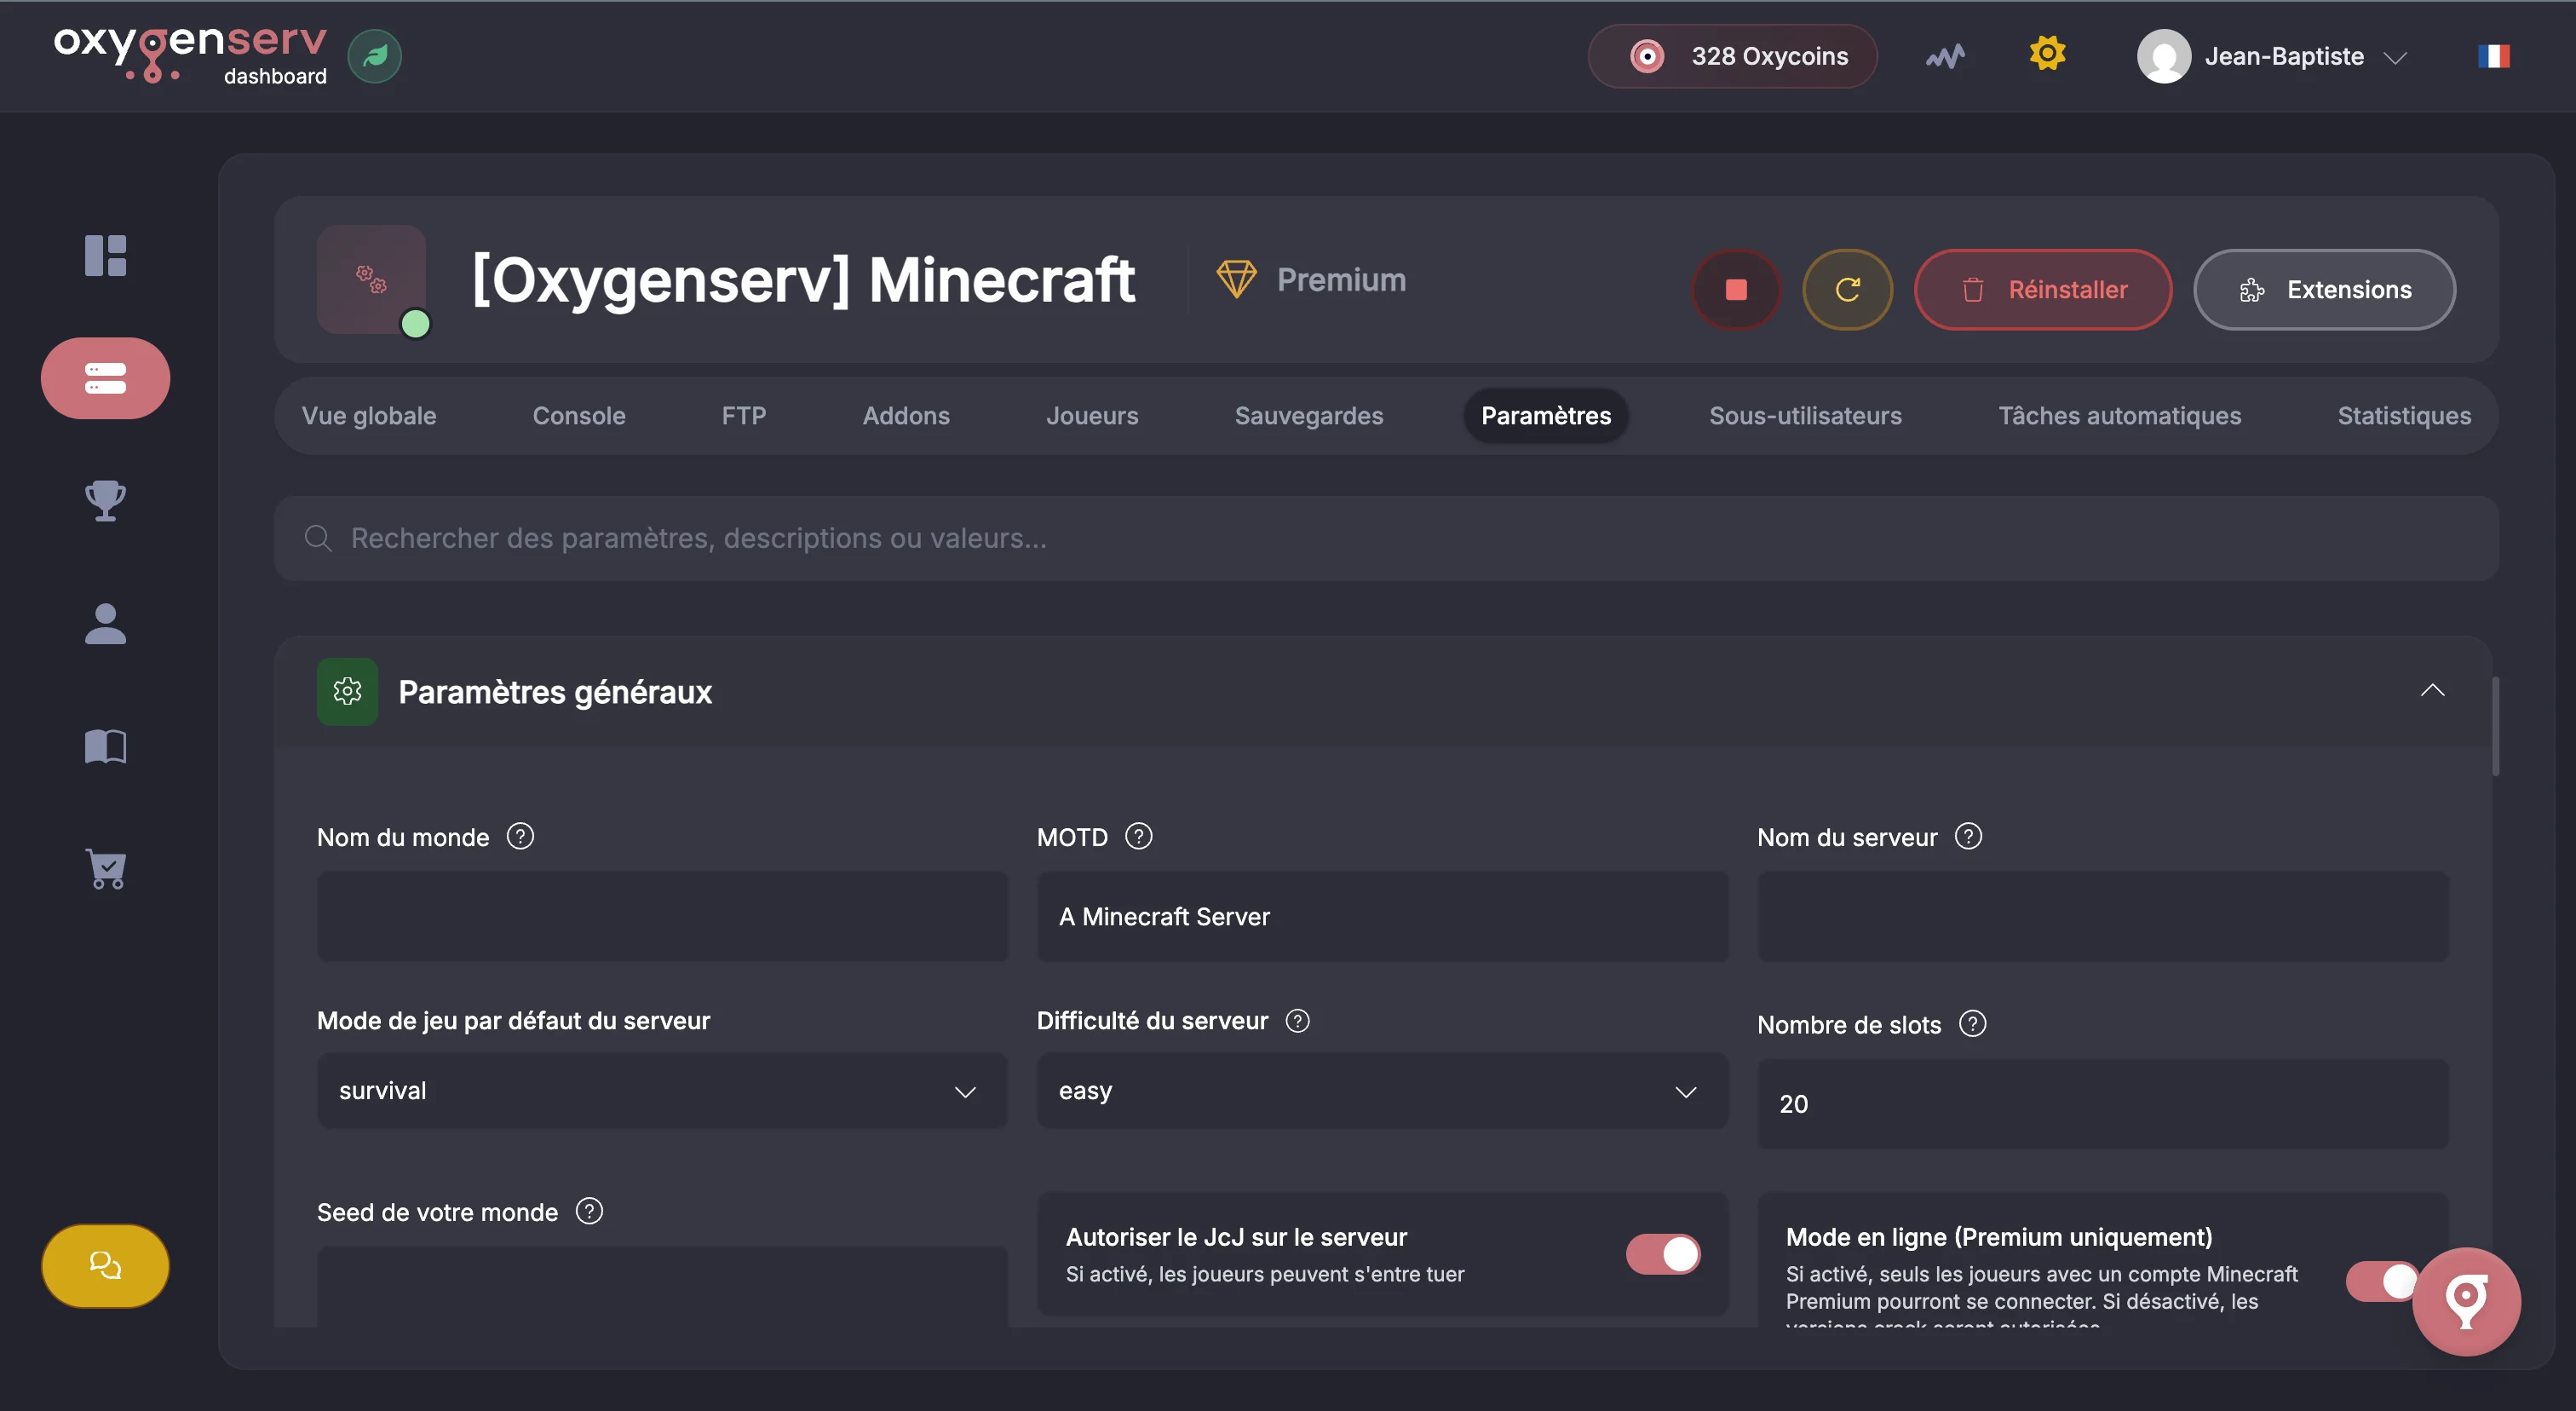This screenshot has width=2576, height=1411.
Task: Collapse the Paramètres généraux section
Action: tap(2432, 691)
